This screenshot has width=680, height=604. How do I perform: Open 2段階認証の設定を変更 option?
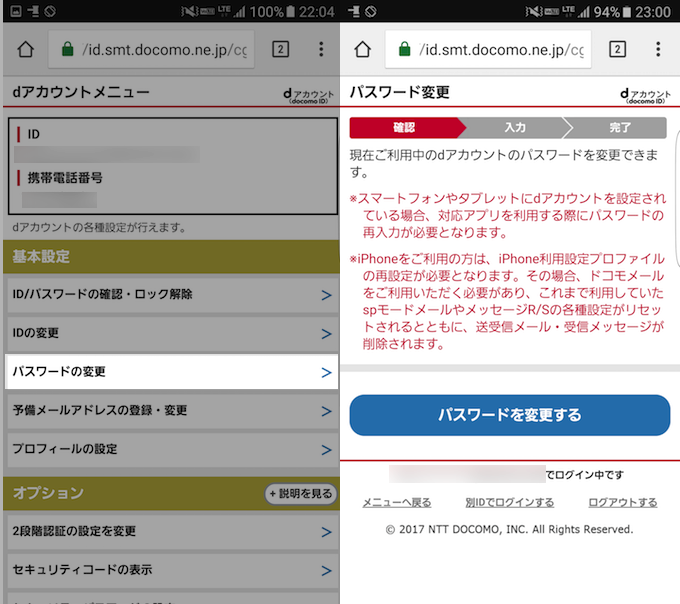coord(170,531)
